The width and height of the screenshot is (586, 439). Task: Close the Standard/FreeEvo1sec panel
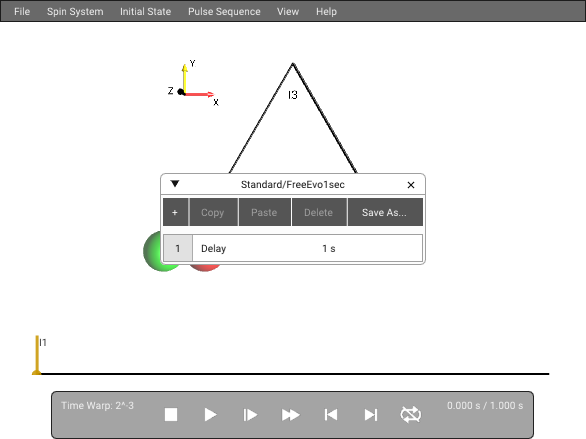point(411,185)
